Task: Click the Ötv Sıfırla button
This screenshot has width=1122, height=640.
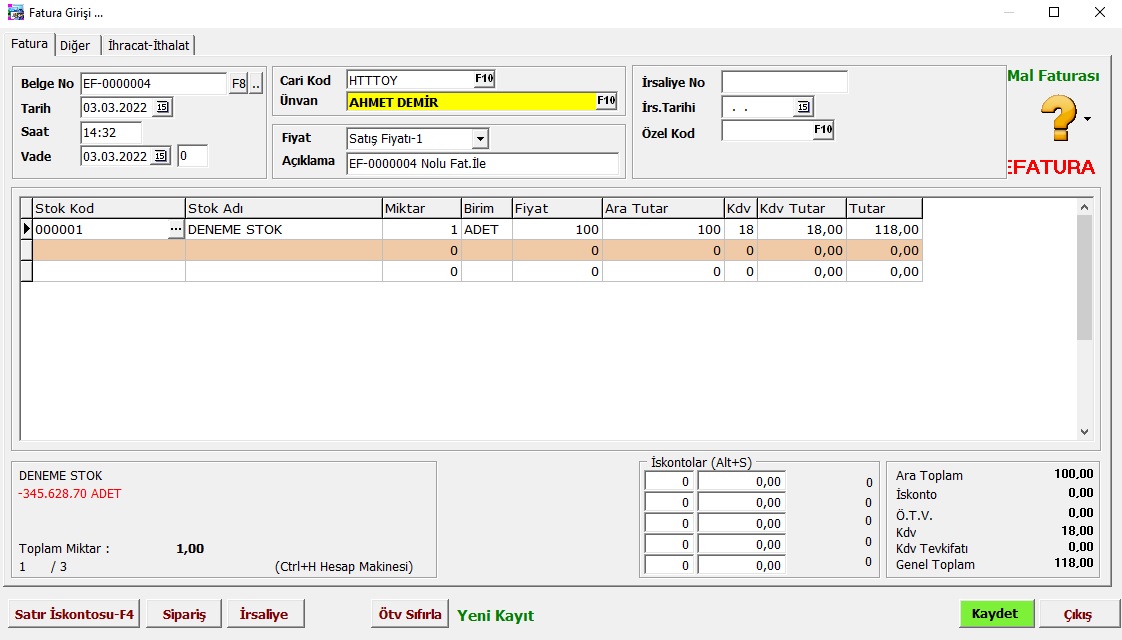Action: tap(410, 615)
